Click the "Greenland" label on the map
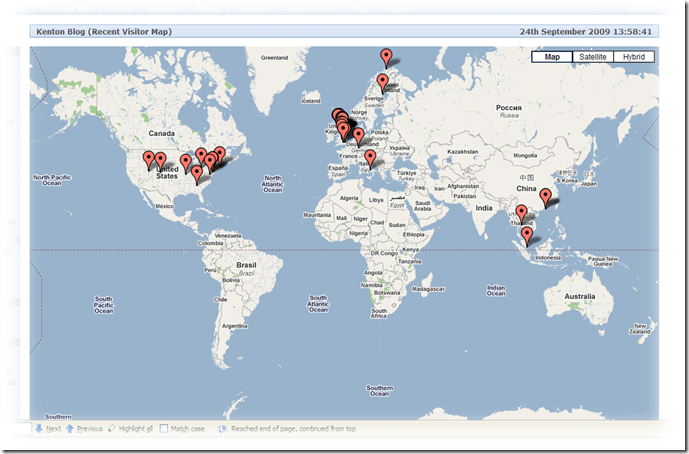689x454 pixels. (x=274, y=58)
